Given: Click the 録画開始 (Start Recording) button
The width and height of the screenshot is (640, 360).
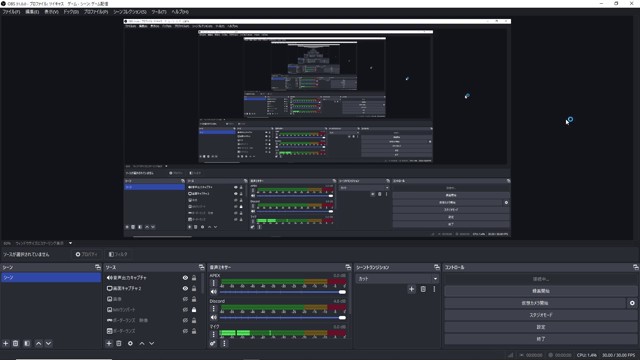Looking at the screenshot, I should point(541,291).
